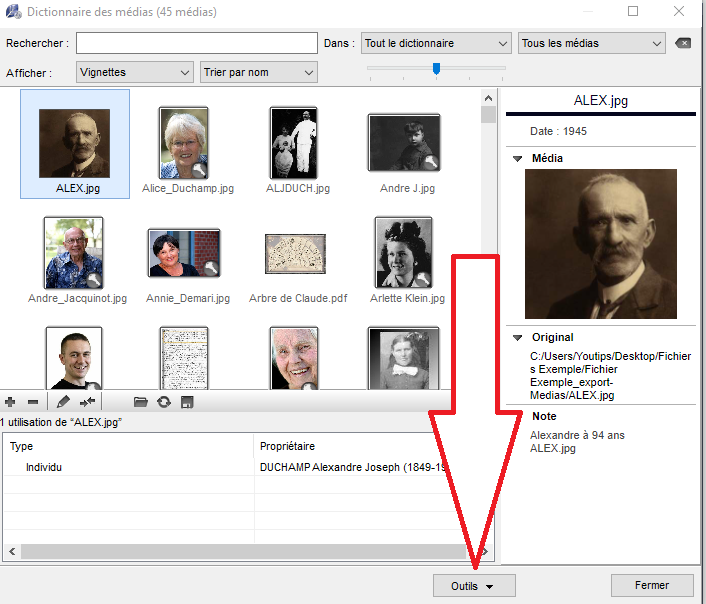The width and height of the screenshot is (706, 604).
Task: Expand the Vignettes display dropdown
Action: pos(134,73)
